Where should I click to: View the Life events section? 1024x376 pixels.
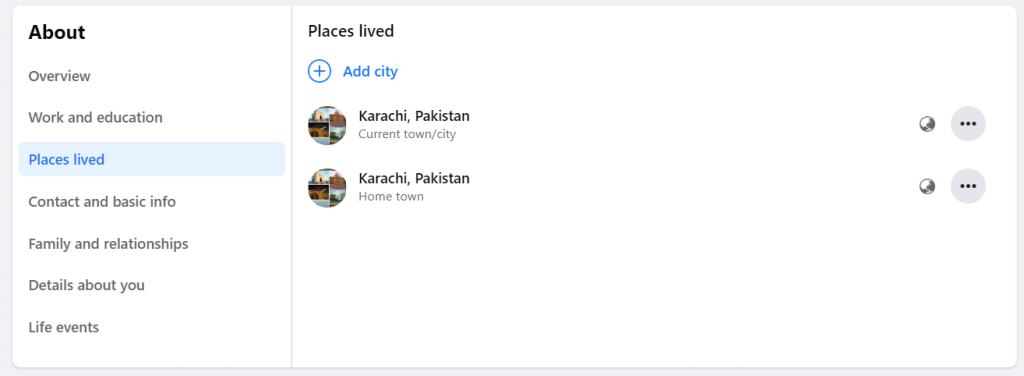tap(63, 327)
